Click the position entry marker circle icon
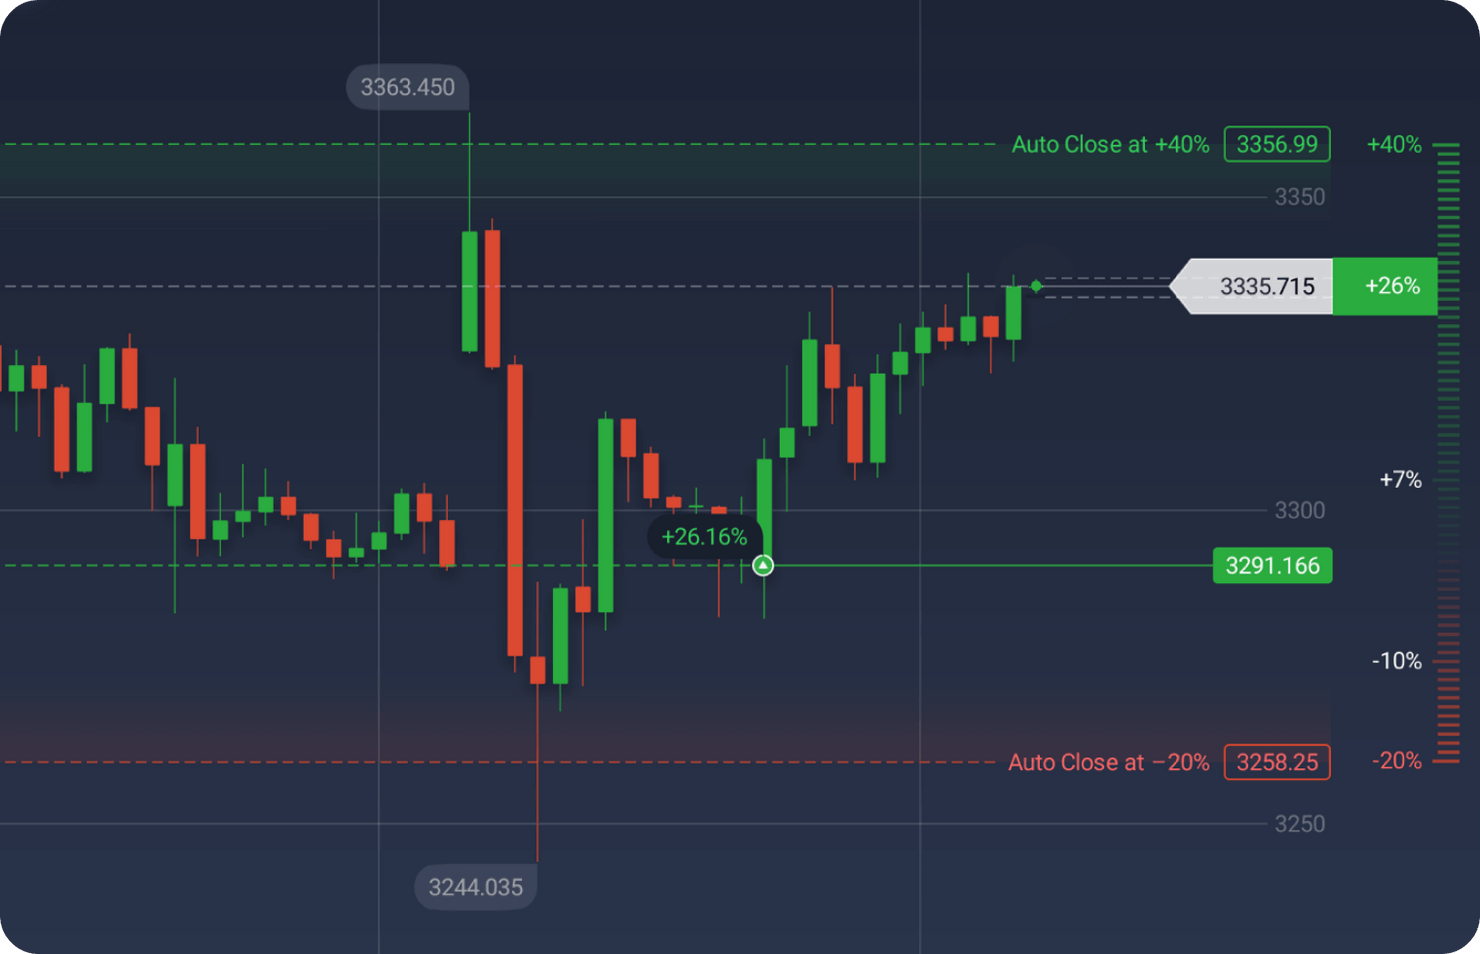The width and height of the screenshot is (1480, 954). 763,566
